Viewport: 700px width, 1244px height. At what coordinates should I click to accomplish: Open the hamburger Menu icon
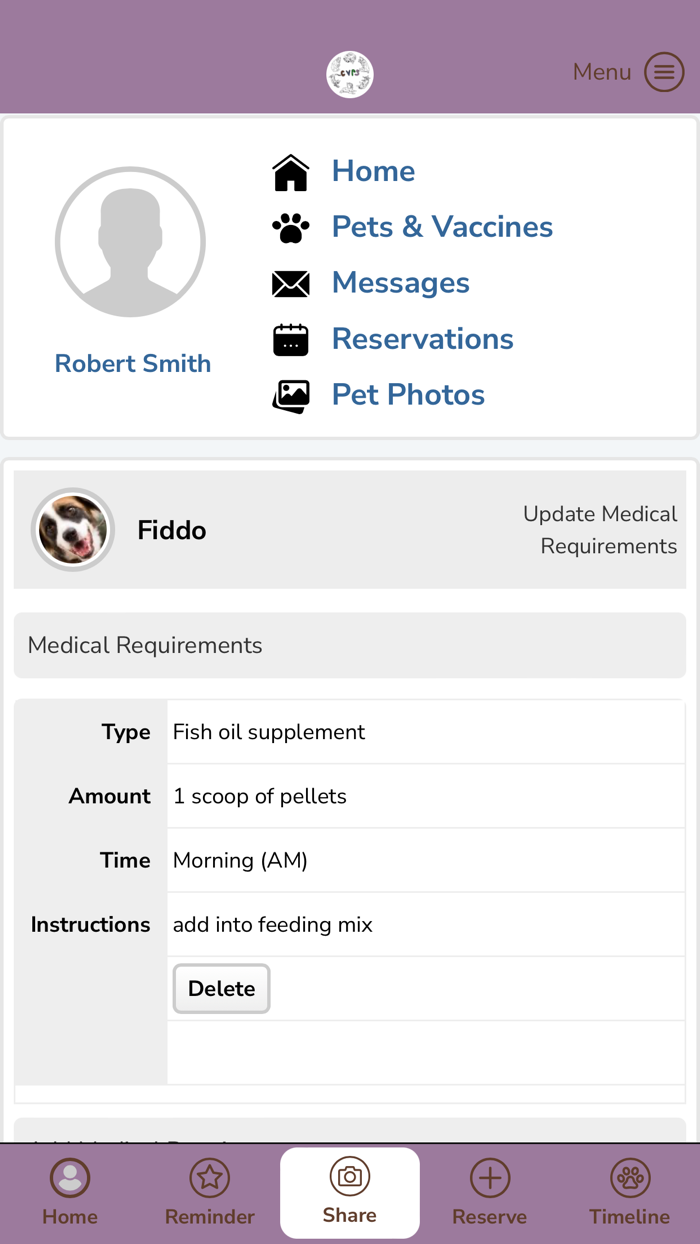point(664,72)
